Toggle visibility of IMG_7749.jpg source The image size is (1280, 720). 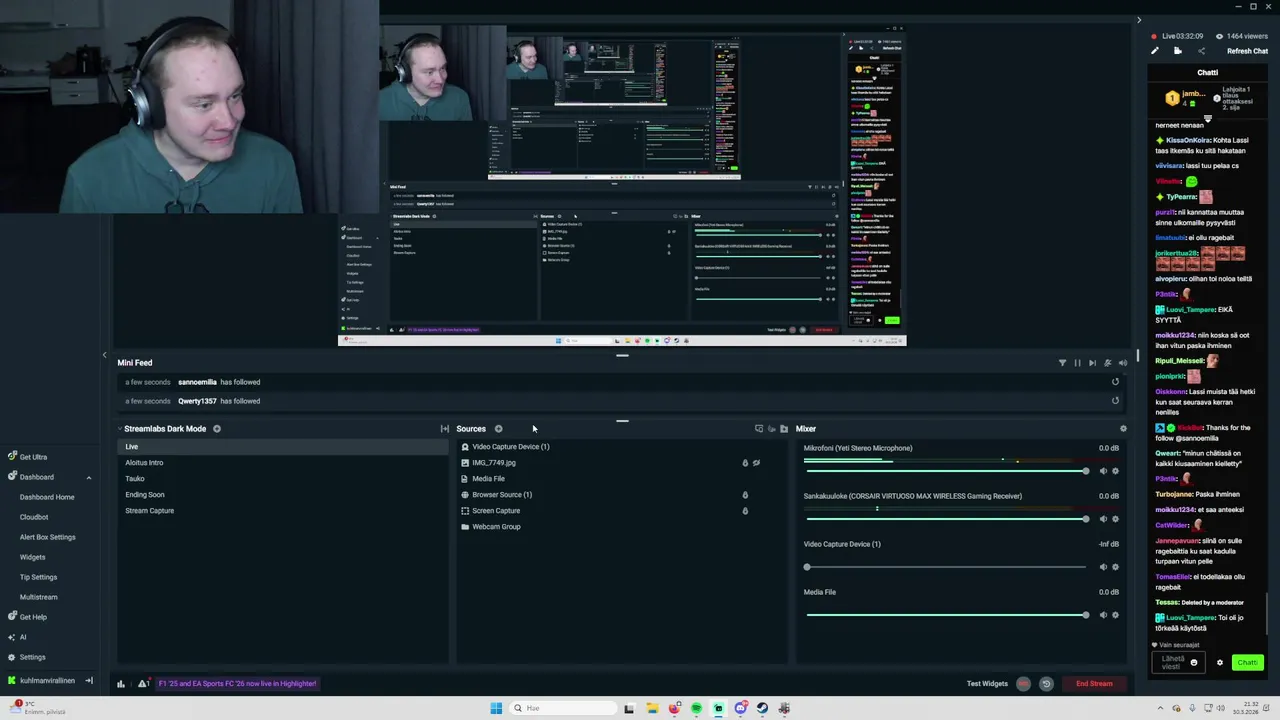point(757,463)
